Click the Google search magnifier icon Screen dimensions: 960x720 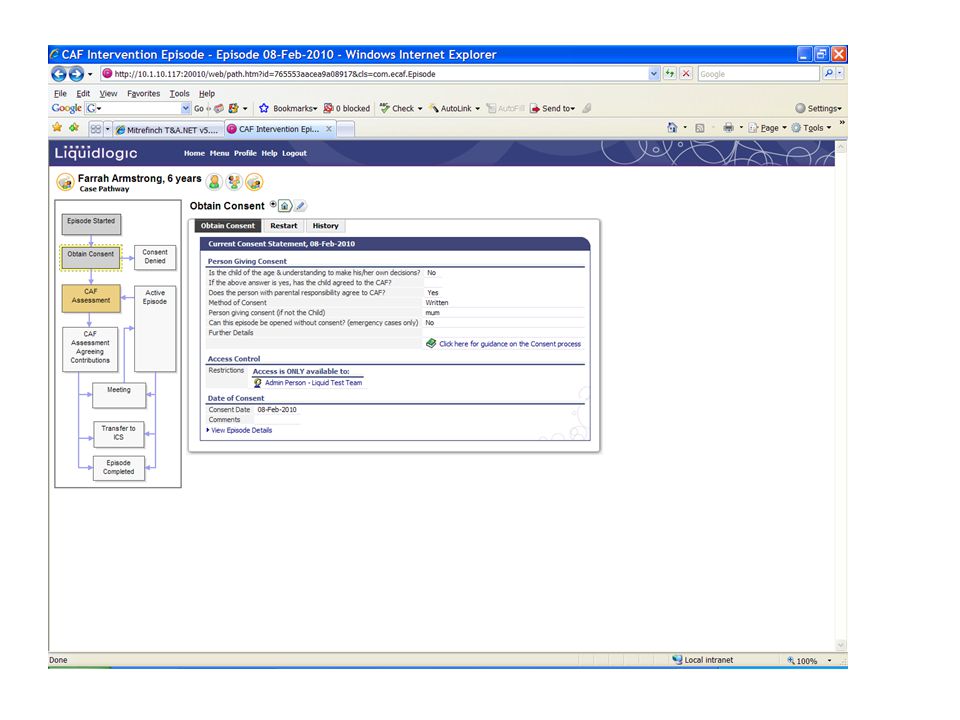828,73
